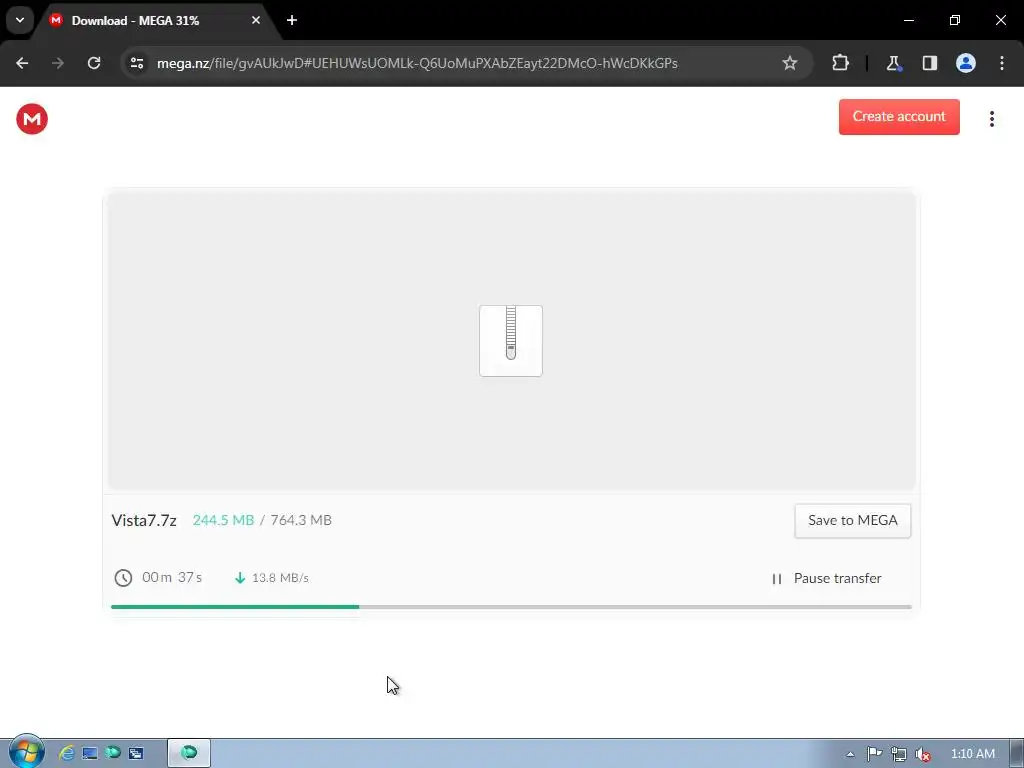Open the browser extensions puzzle icon
This screenshot has height=768, width=1024.
[840, 63]
